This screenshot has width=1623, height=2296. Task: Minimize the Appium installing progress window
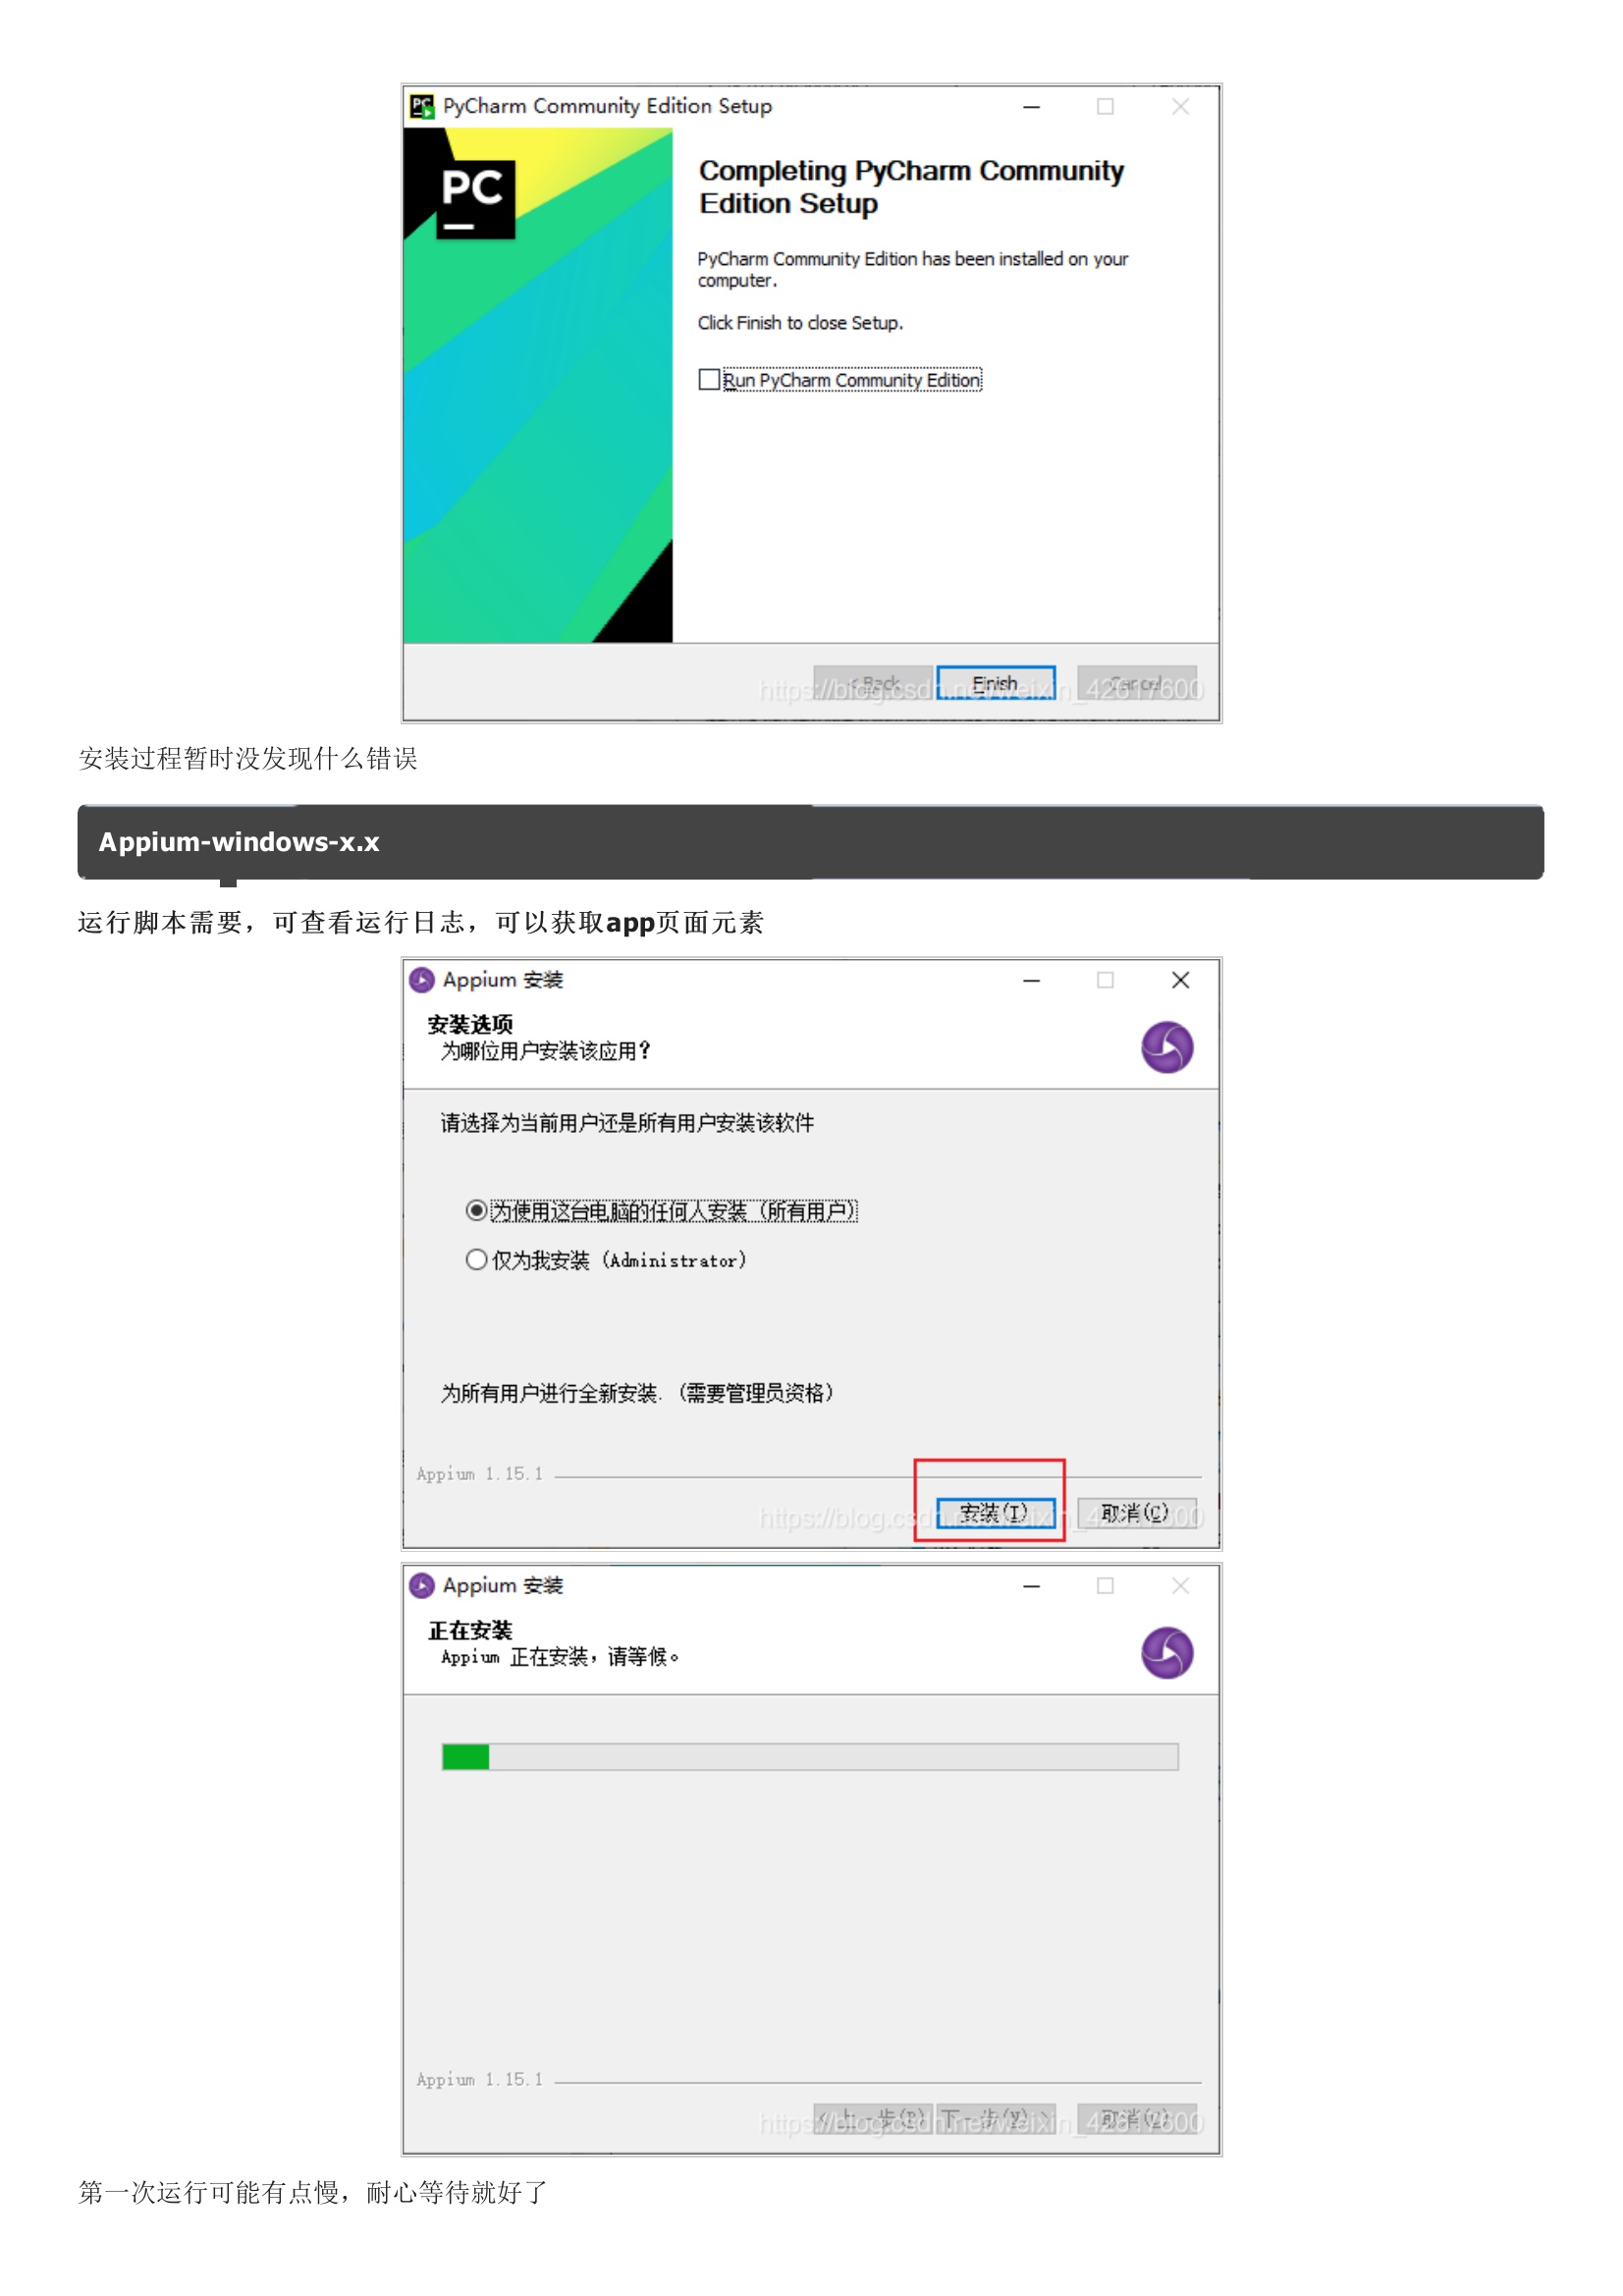[1031, 1585]
